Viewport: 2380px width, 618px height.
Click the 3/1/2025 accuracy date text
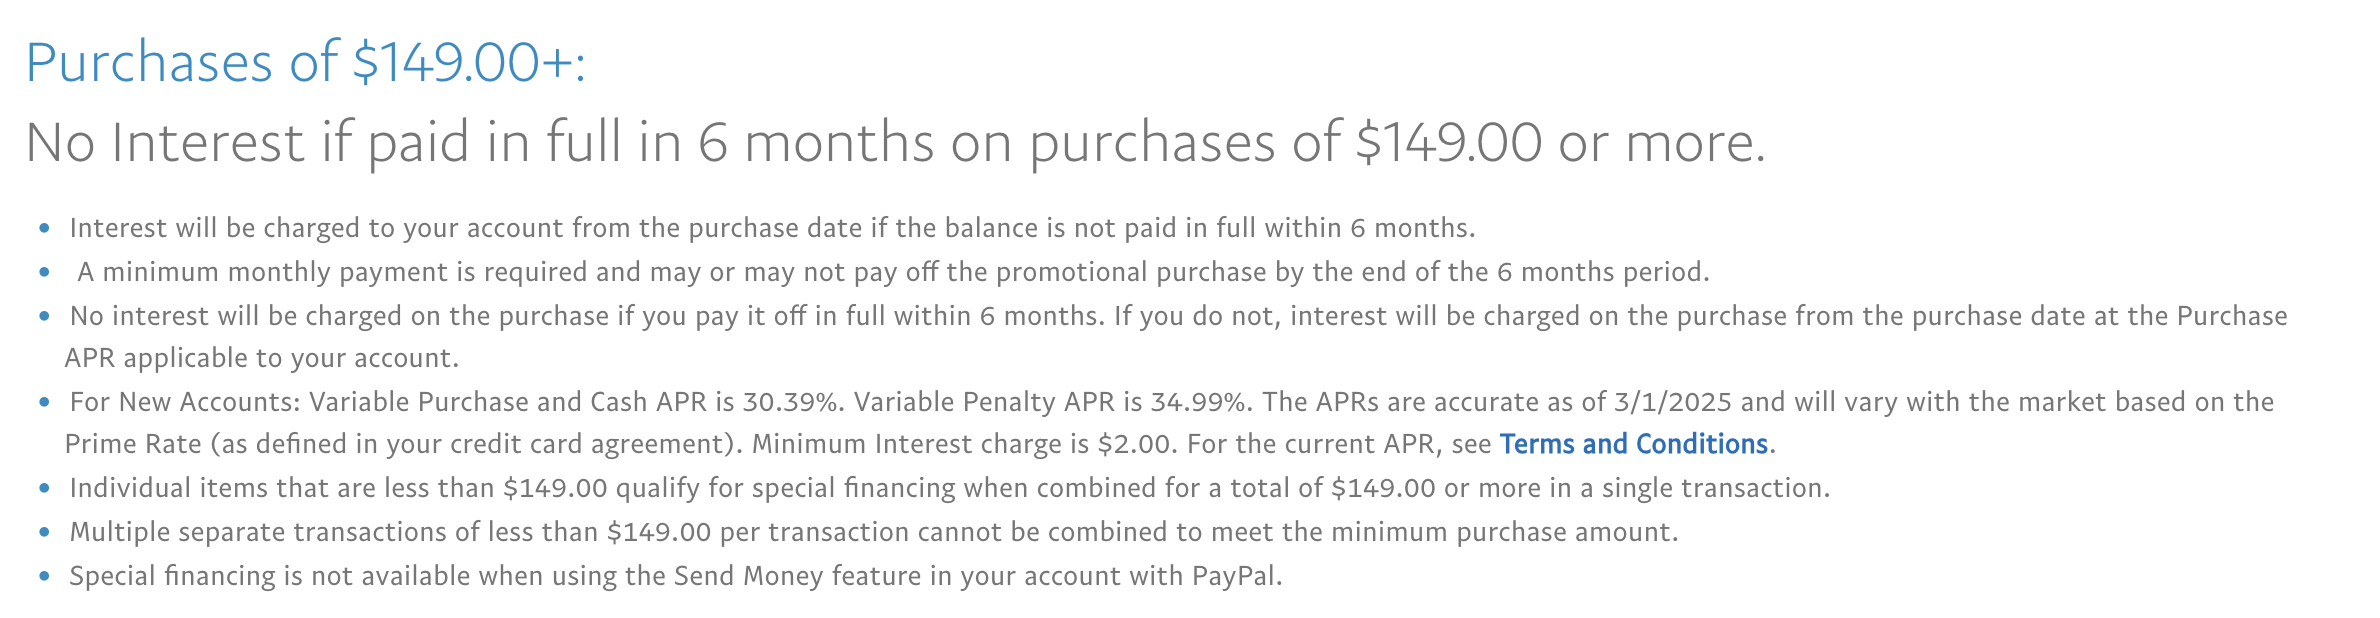(x=1673, y=402)
